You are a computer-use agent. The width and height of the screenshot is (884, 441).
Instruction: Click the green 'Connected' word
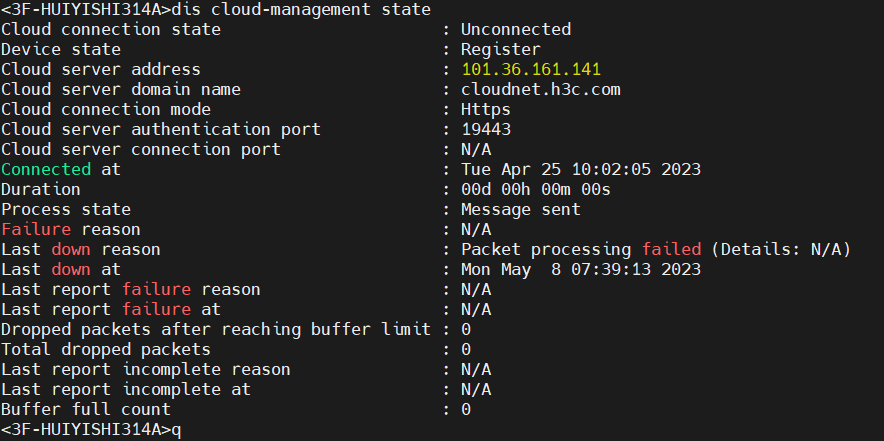46,170
